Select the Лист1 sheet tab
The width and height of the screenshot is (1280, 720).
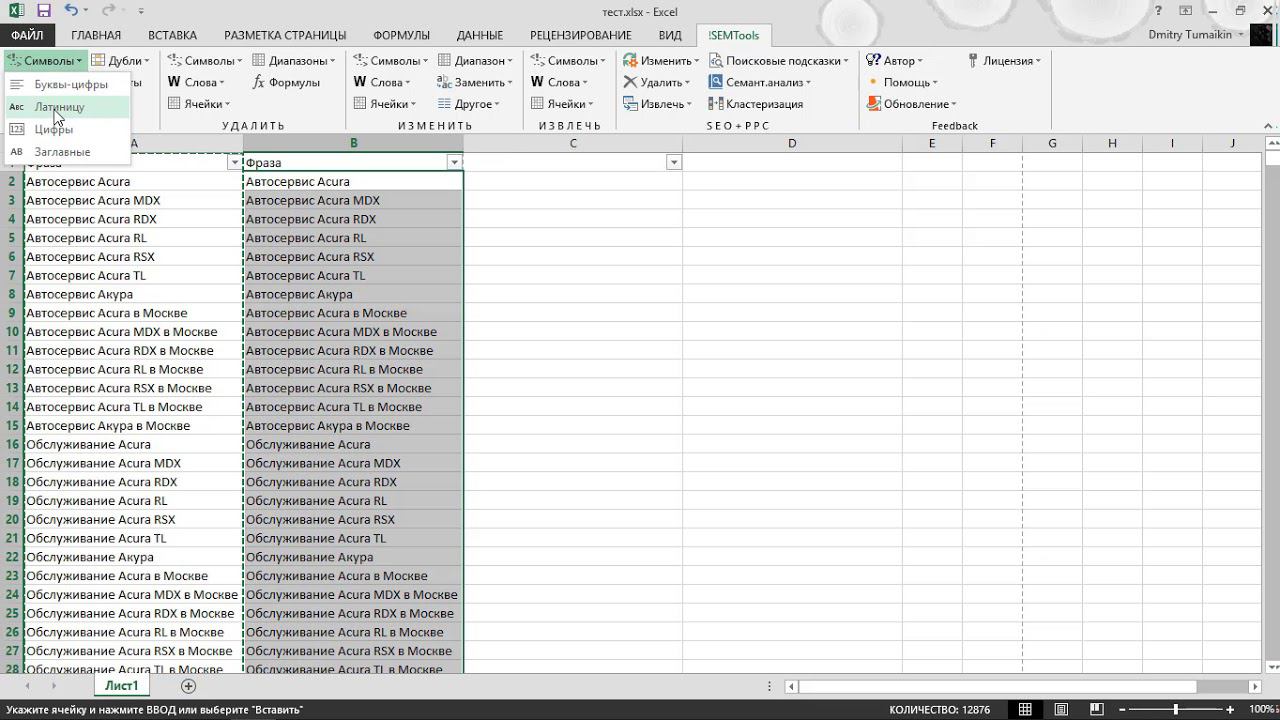coord(121,686)
